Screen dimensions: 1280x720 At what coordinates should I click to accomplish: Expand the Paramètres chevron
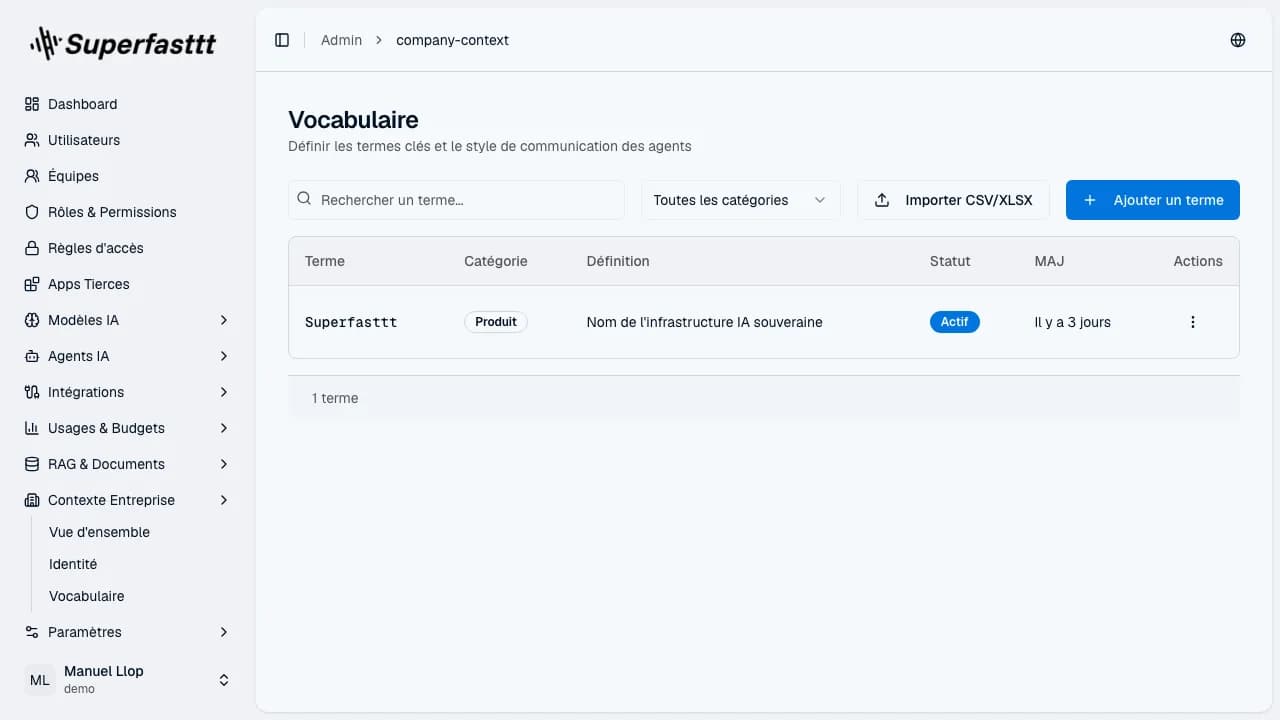[x=224, y=632]
